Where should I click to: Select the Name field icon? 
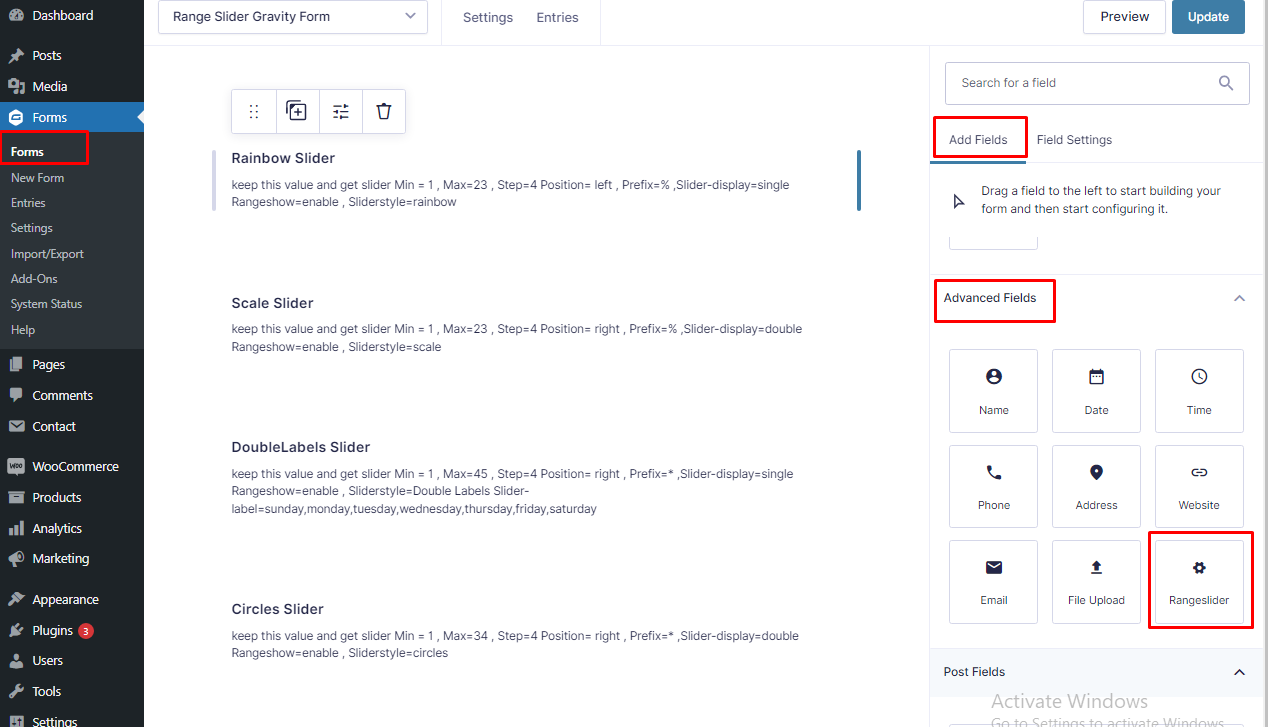click(x=993, y=390)
